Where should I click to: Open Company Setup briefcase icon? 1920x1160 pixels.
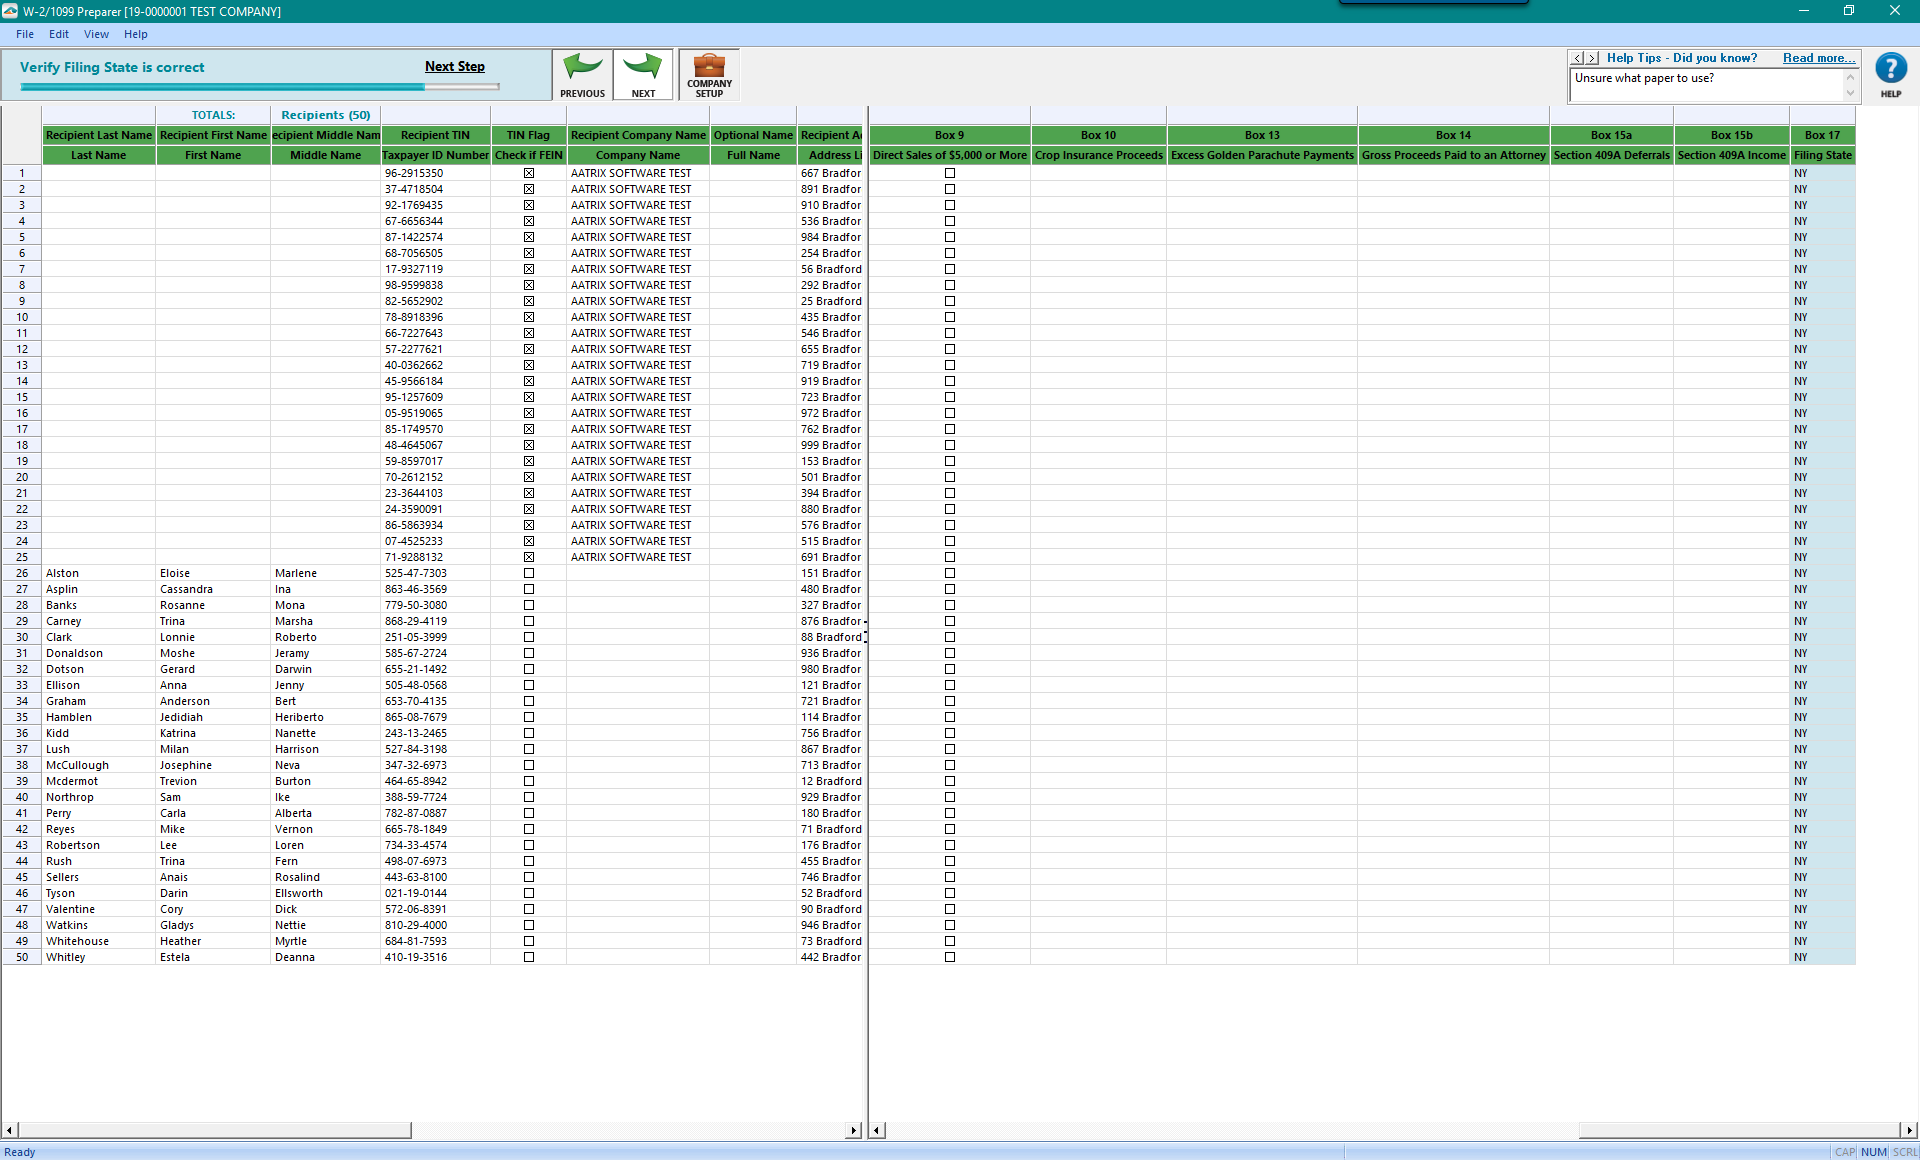click(709, 75)
